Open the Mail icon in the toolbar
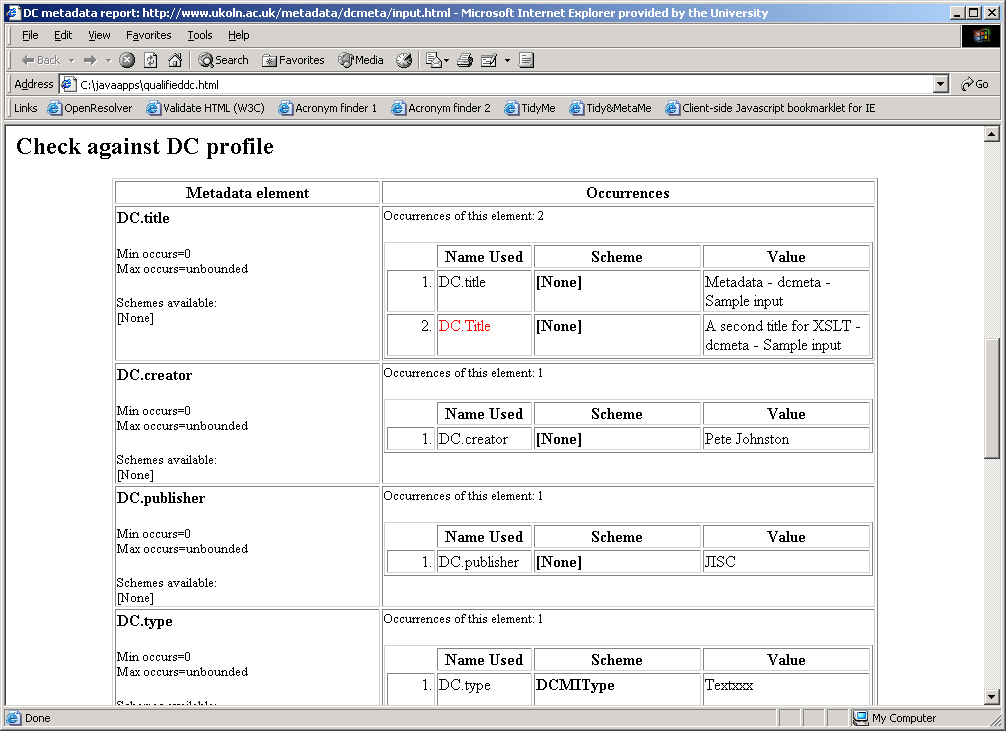 click(434, 59)
